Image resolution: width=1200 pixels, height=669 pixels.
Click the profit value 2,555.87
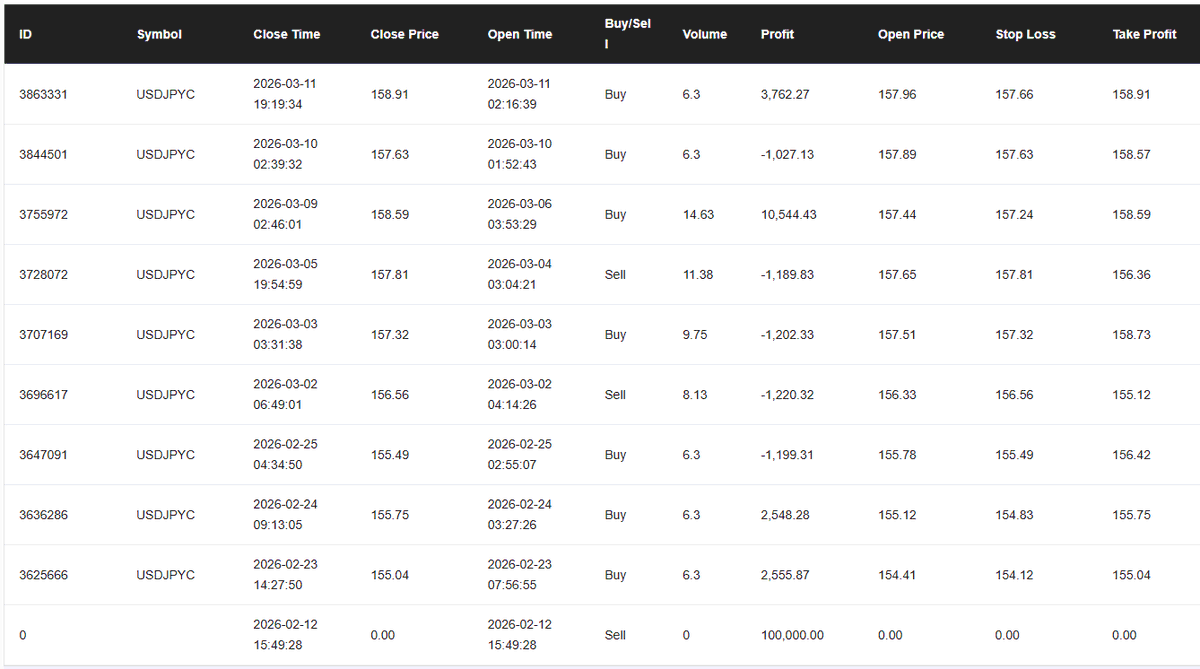coord(787,574)
